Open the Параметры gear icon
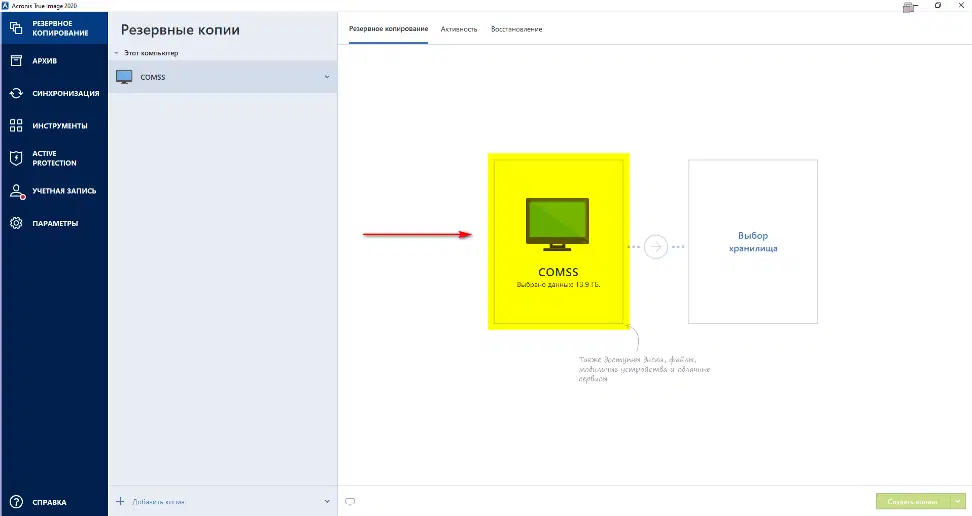This screenshot has width=972, height=516. pyautogui.click(x=16, y=223)
